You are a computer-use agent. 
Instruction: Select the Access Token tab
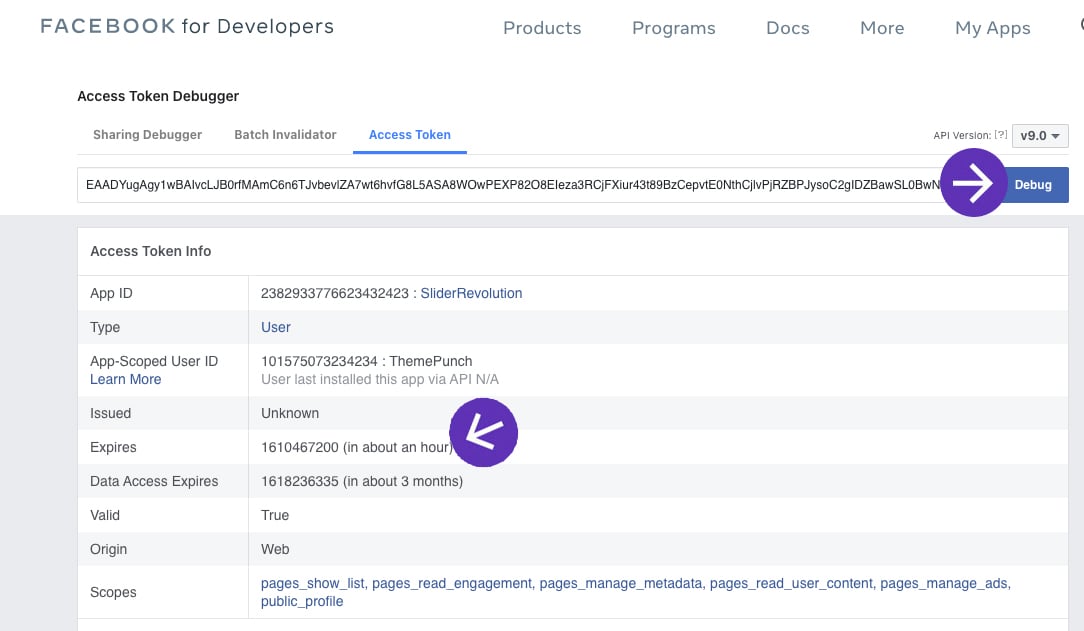409,135
